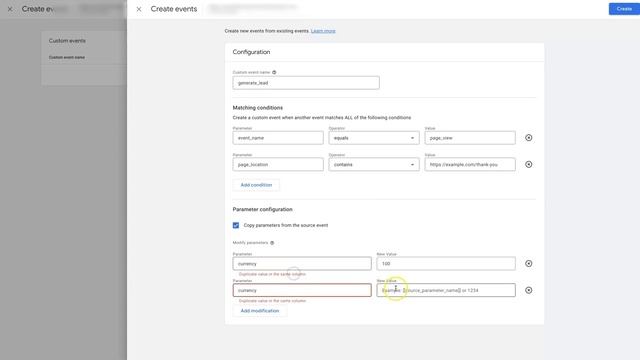Click Custom events heading in background window
The width and height of the screenshot is (640, 360).
click(67, 41)
